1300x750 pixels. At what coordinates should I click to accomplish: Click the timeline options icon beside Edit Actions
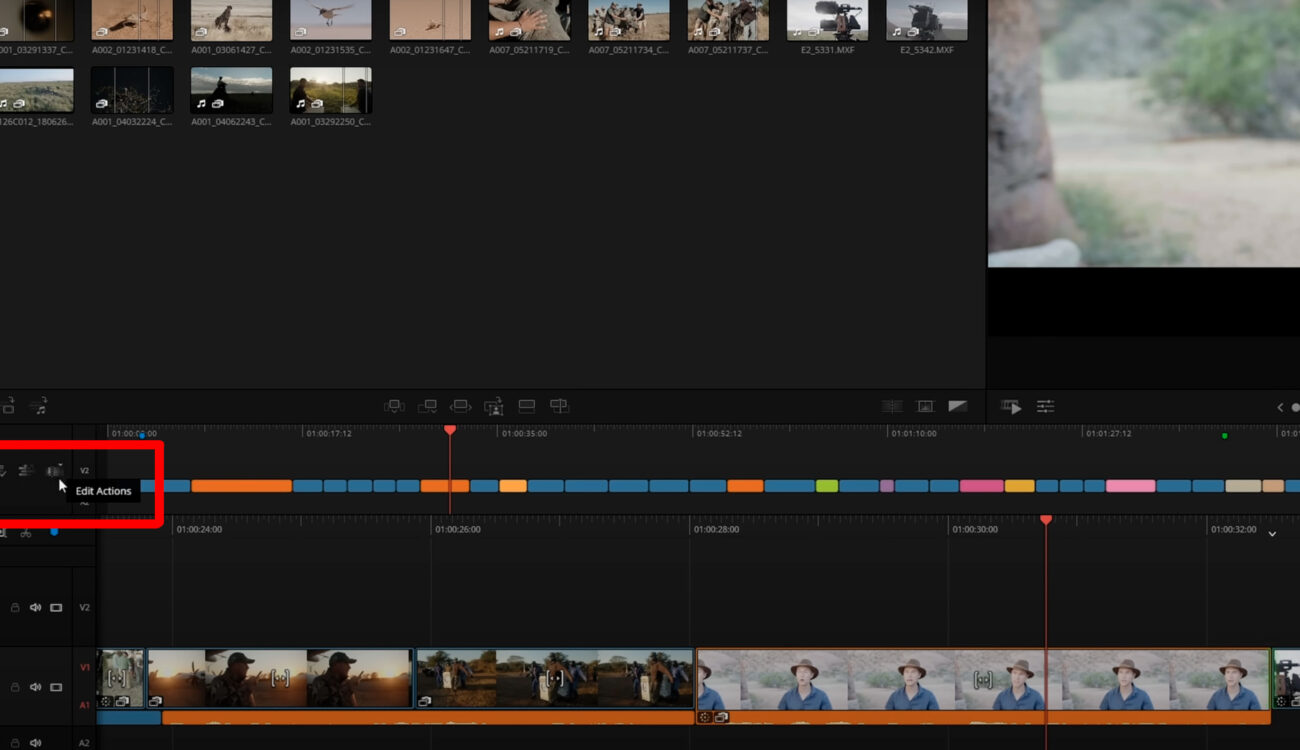coord(26,470)
